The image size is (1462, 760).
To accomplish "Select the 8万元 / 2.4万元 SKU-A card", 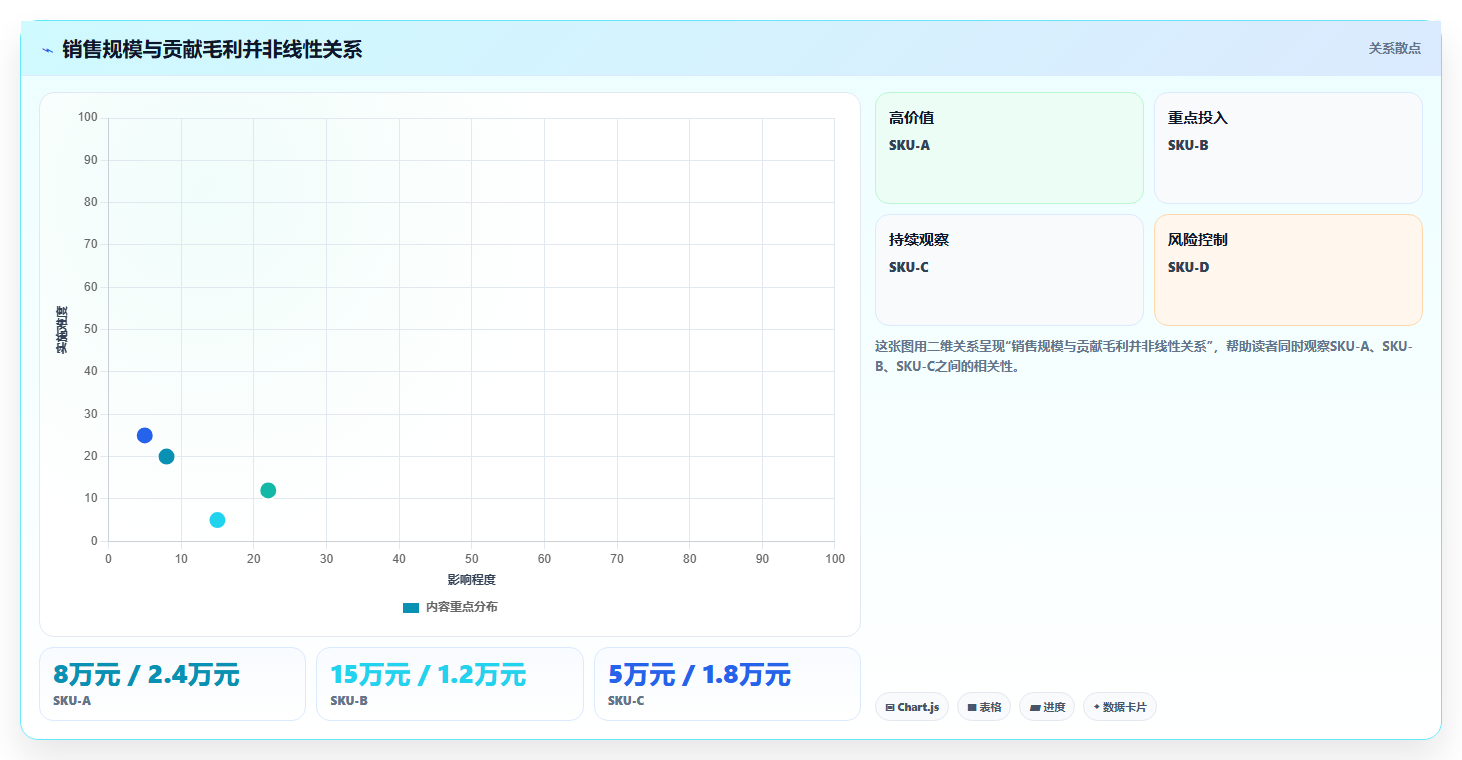I will click(x=172, y=684).
